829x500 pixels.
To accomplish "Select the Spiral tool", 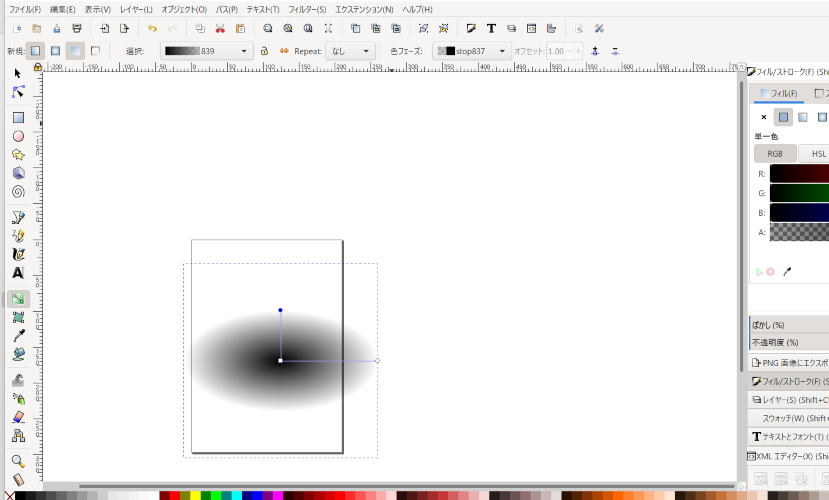I will pos(18,191).
